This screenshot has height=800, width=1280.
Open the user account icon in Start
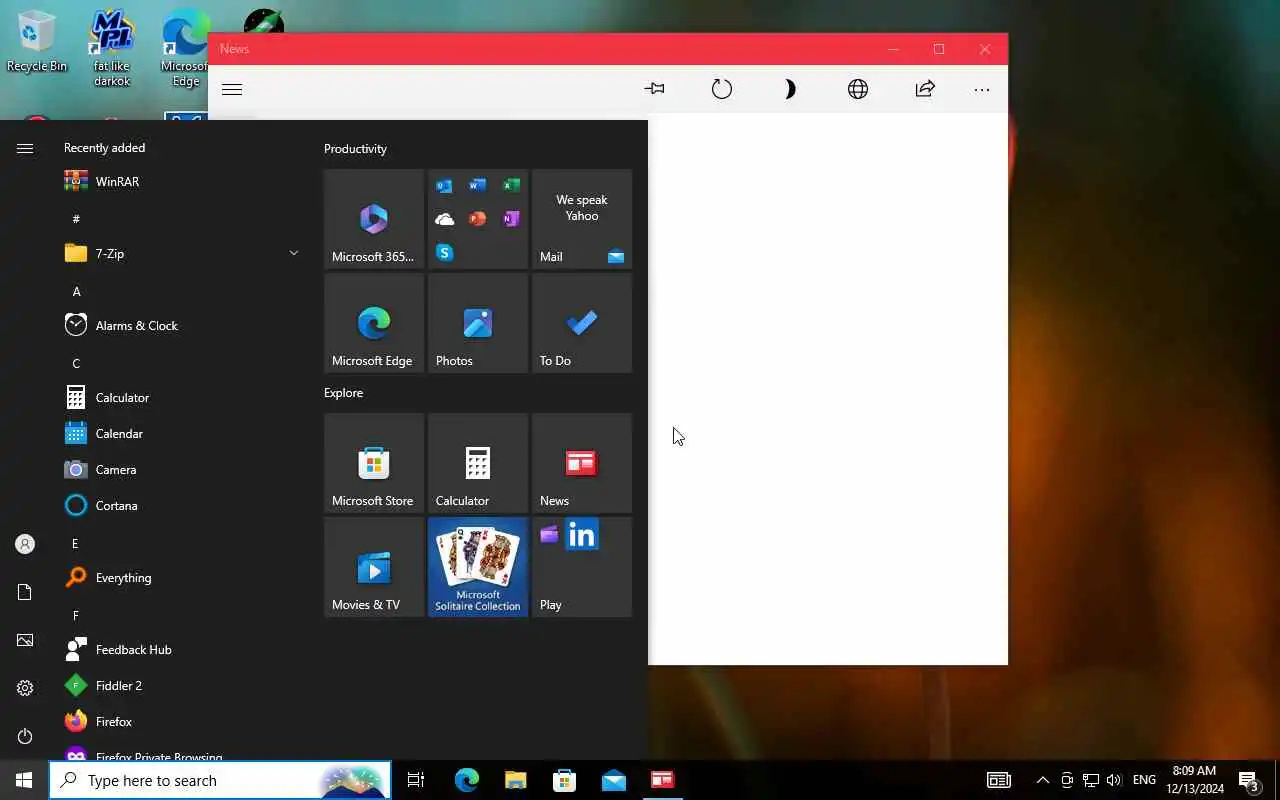click(x=25, y=544)
